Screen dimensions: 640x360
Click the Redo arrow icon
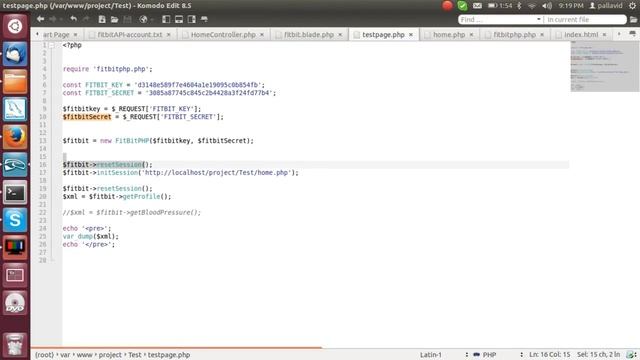(x=86, y=19)
